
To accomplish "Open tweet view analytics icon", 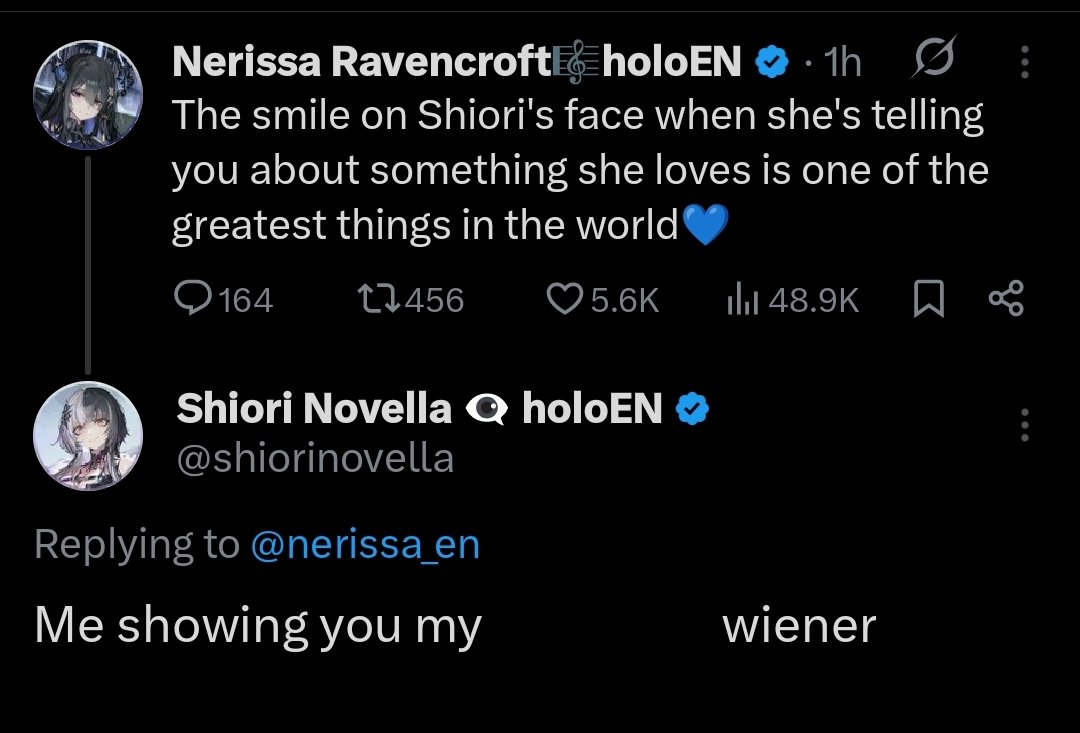I will tap(738, 299).
